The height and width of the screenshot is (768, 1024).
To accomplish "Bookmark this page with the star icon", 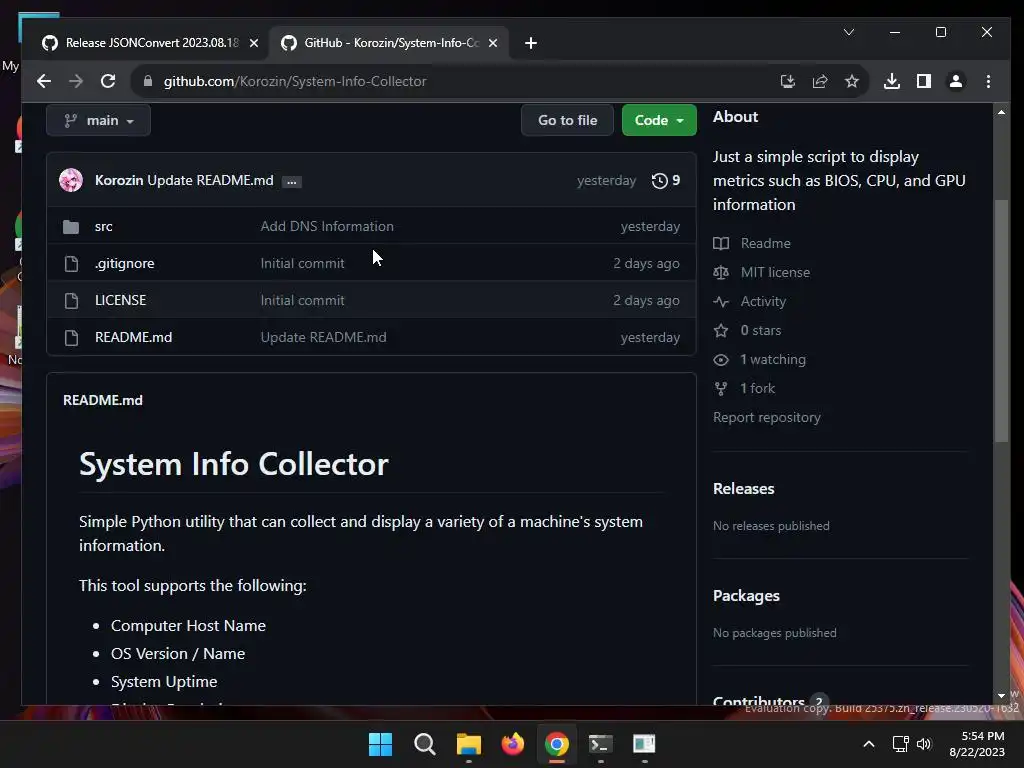I will click(x=852, y=81).
